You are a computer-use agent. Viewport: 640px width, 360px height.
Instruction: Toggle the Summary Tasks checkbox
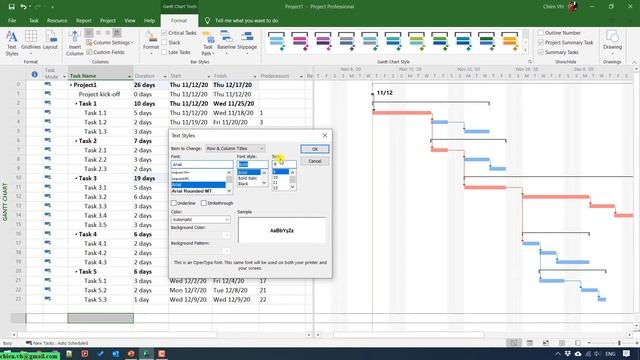click(541, 52)
